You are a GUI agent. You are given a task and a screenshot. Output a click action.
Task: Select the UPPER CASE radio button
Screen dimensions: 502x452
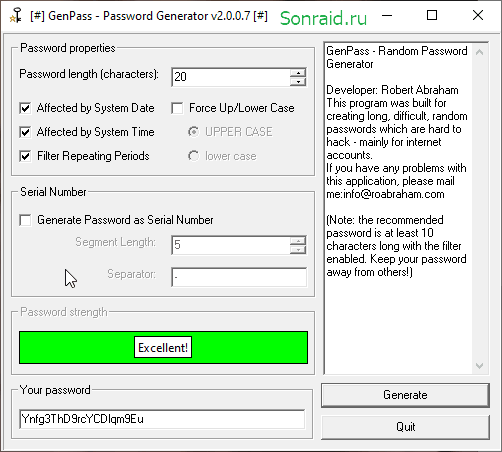(x=193, y=132)
